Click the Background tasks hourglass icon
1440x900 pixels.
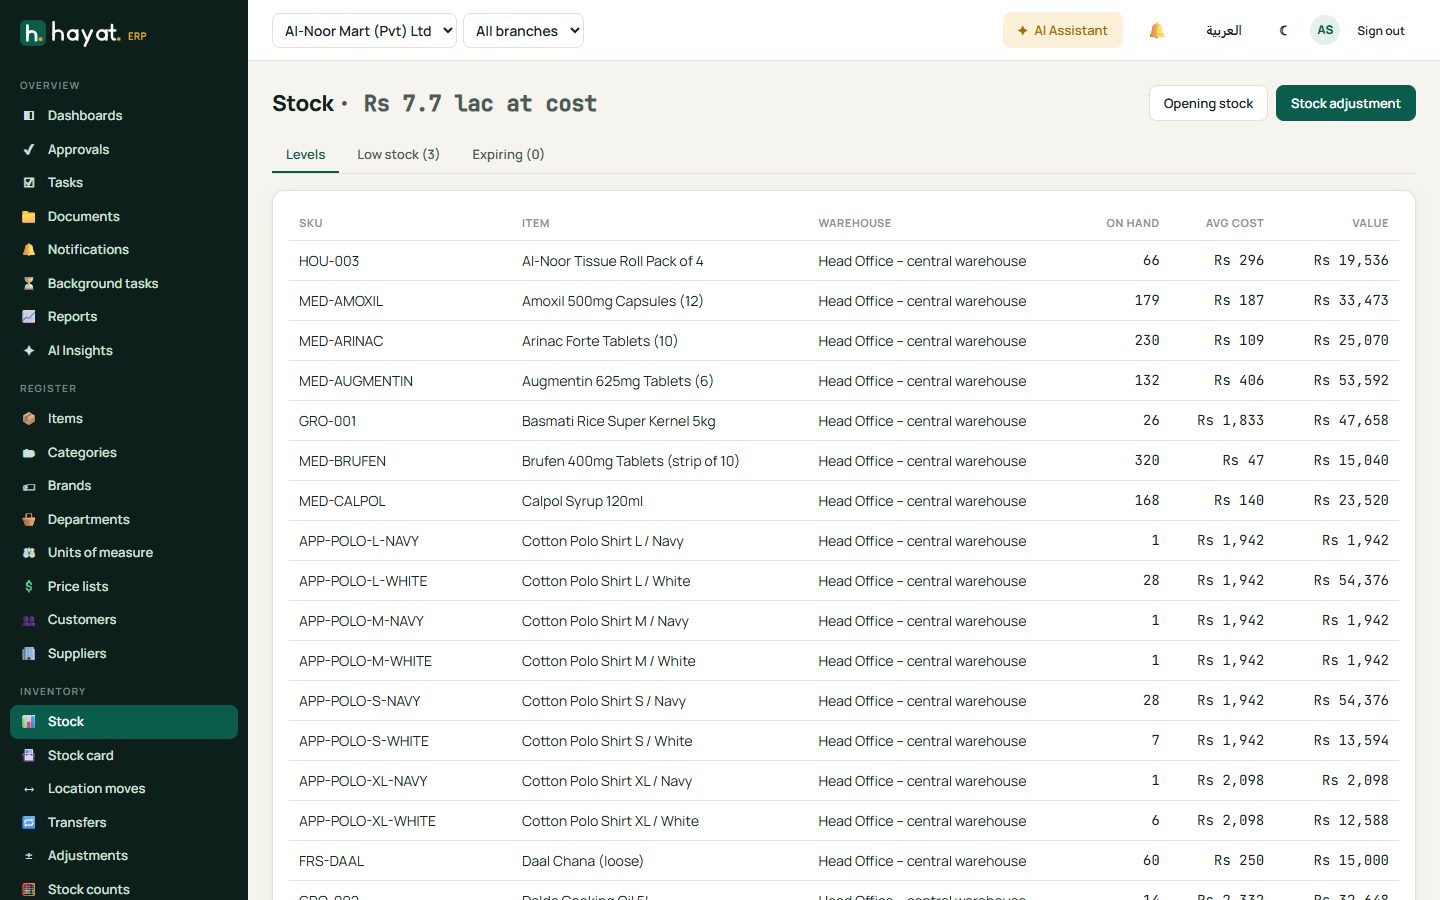coord(29,284)
